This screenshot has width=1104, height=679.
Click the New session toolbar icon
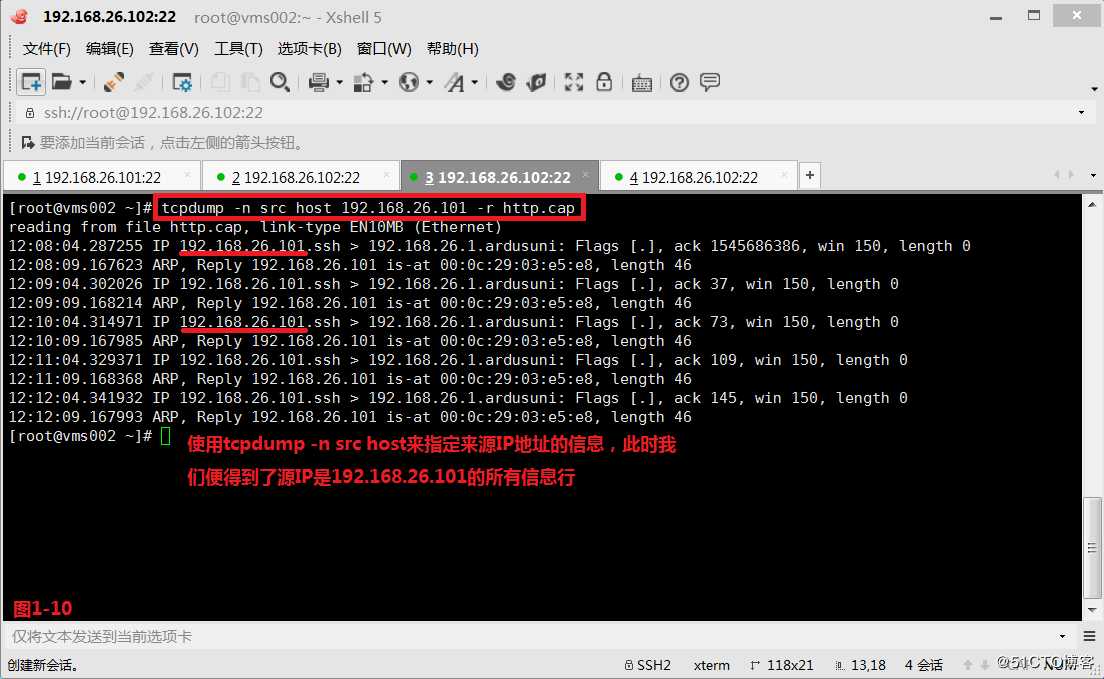[x=31, y=82]
